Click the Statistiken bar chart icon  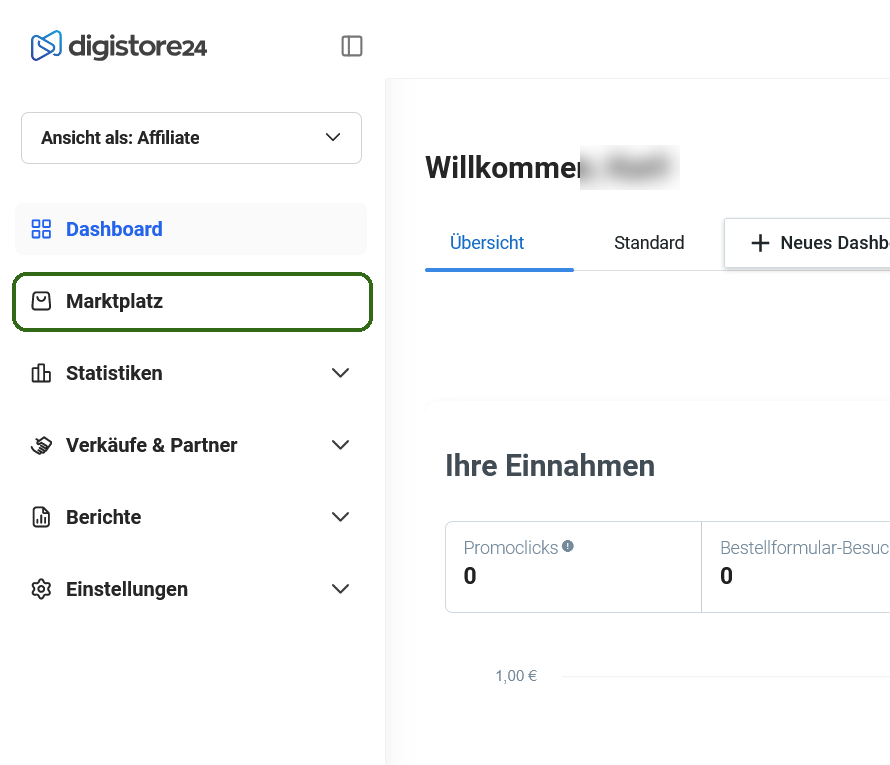[41, 373]
